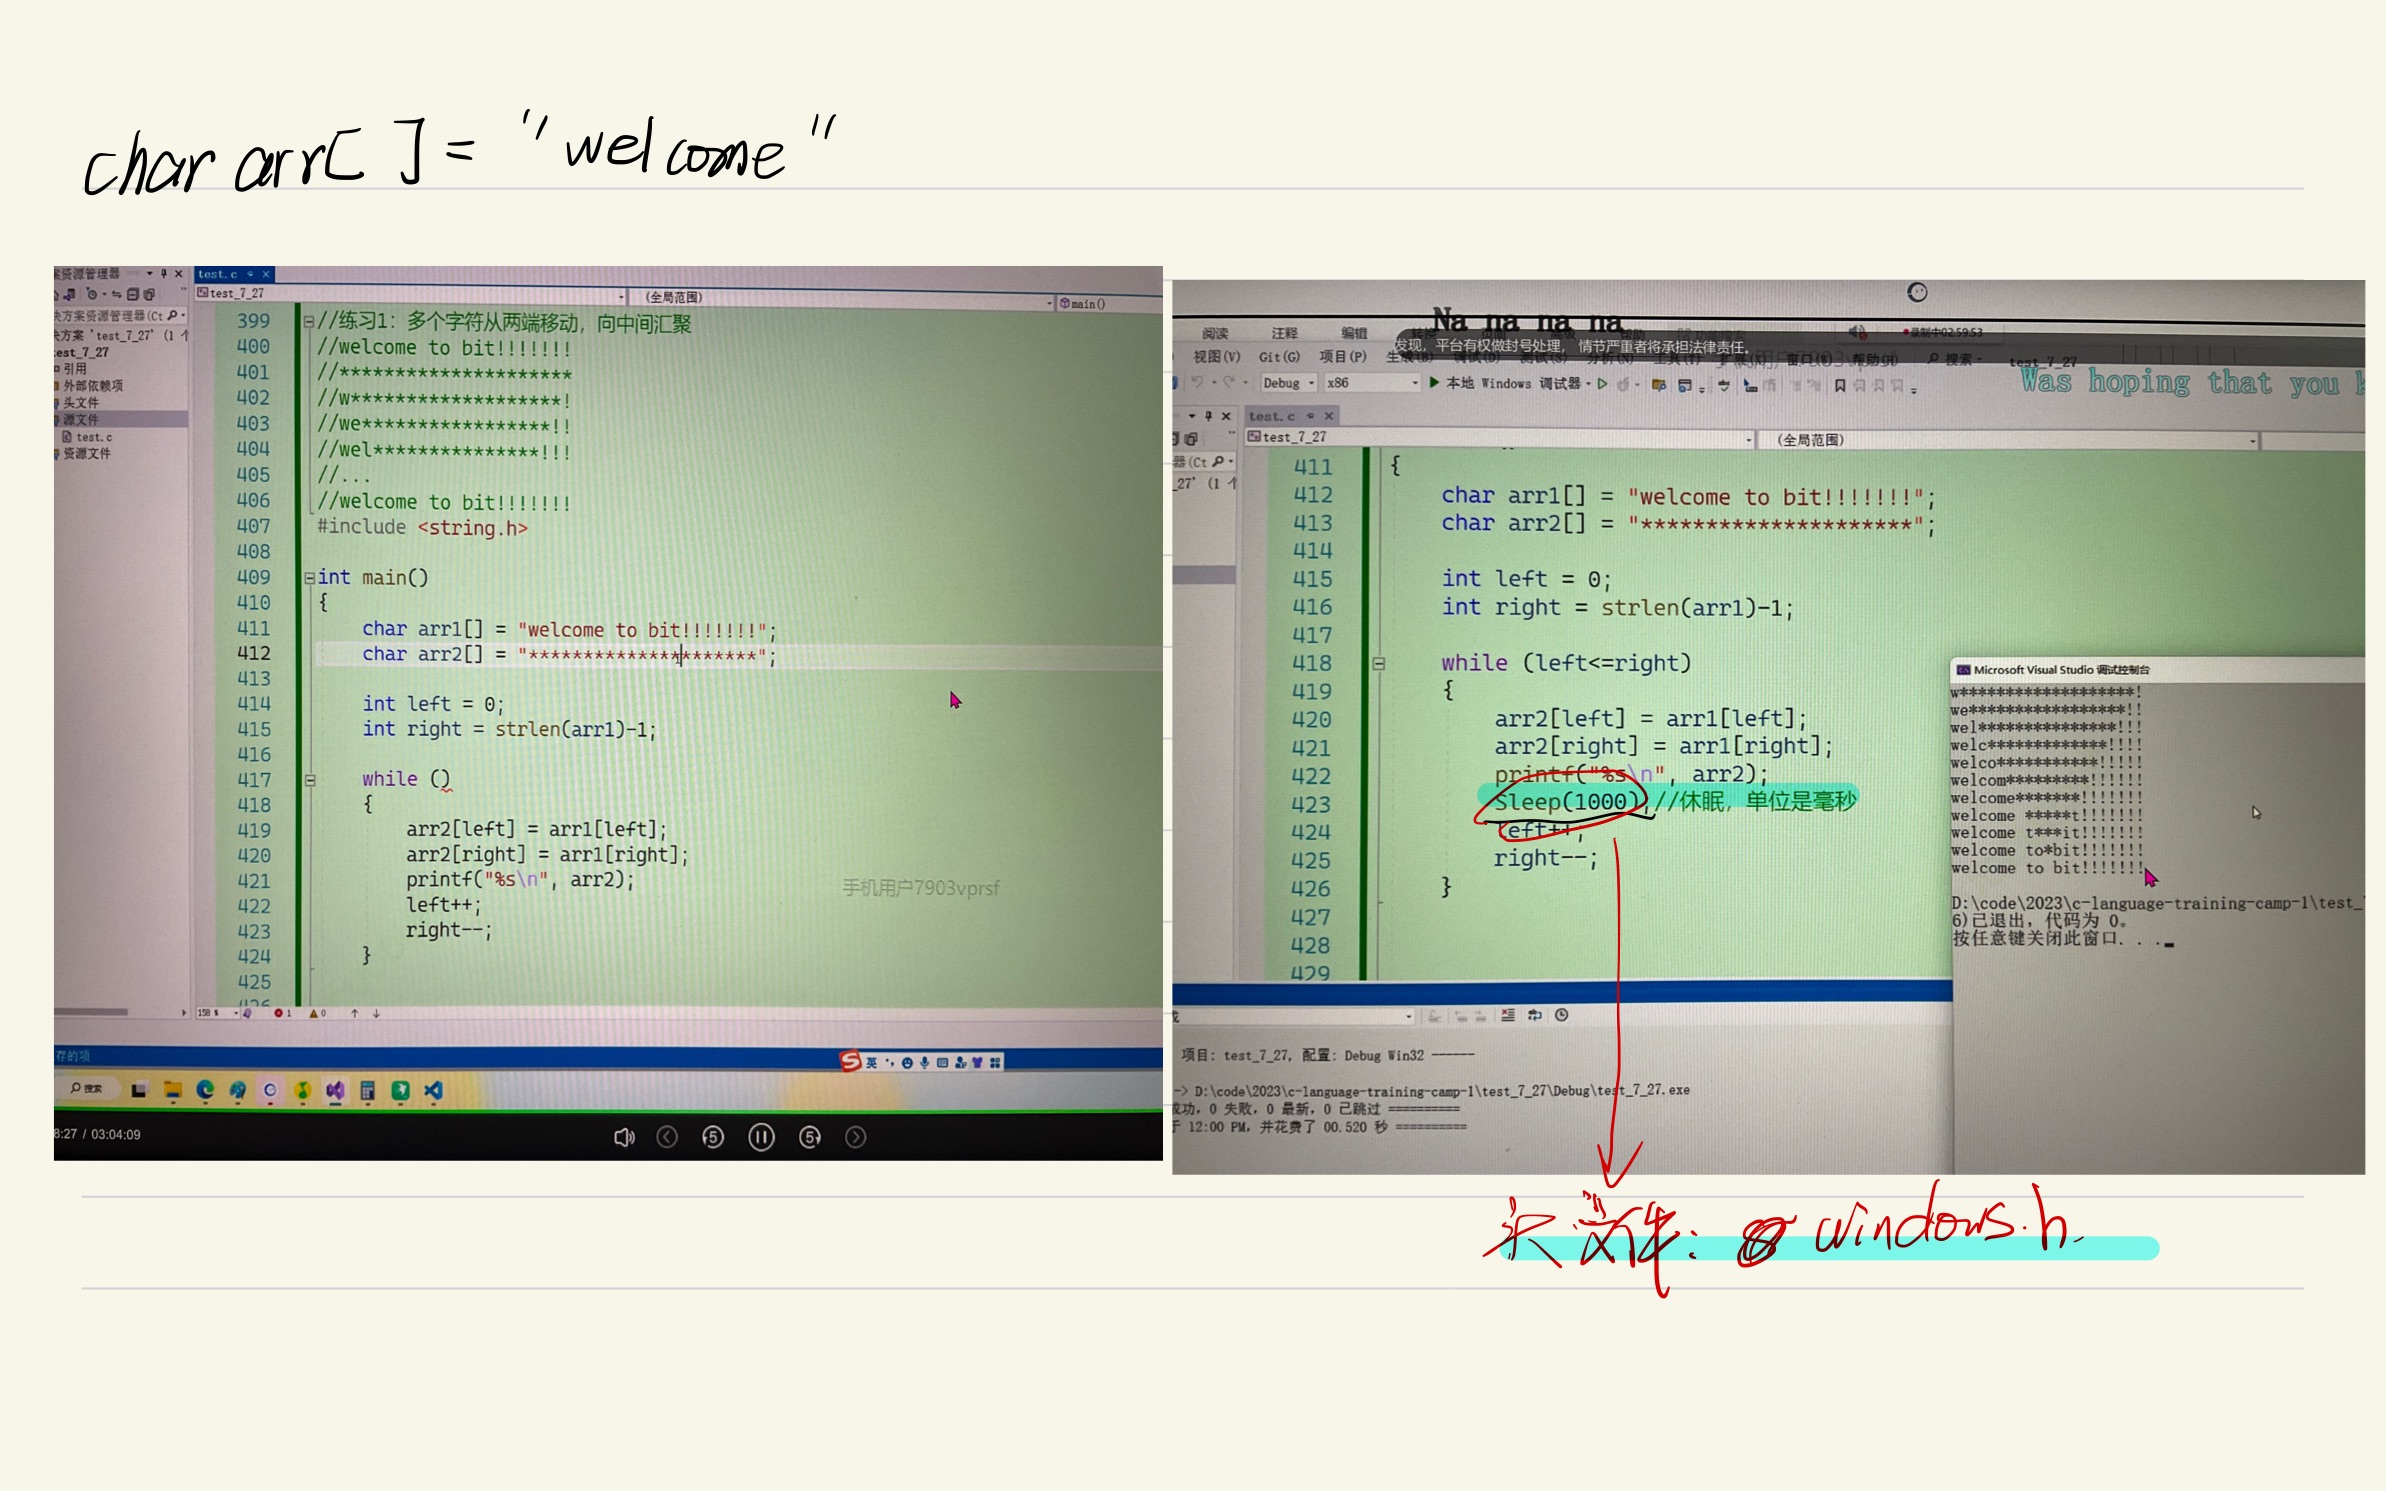The width and height of the screenshot is (2386, 1491).
Task: Select test.c in the solution explorer
Action: 94,437
